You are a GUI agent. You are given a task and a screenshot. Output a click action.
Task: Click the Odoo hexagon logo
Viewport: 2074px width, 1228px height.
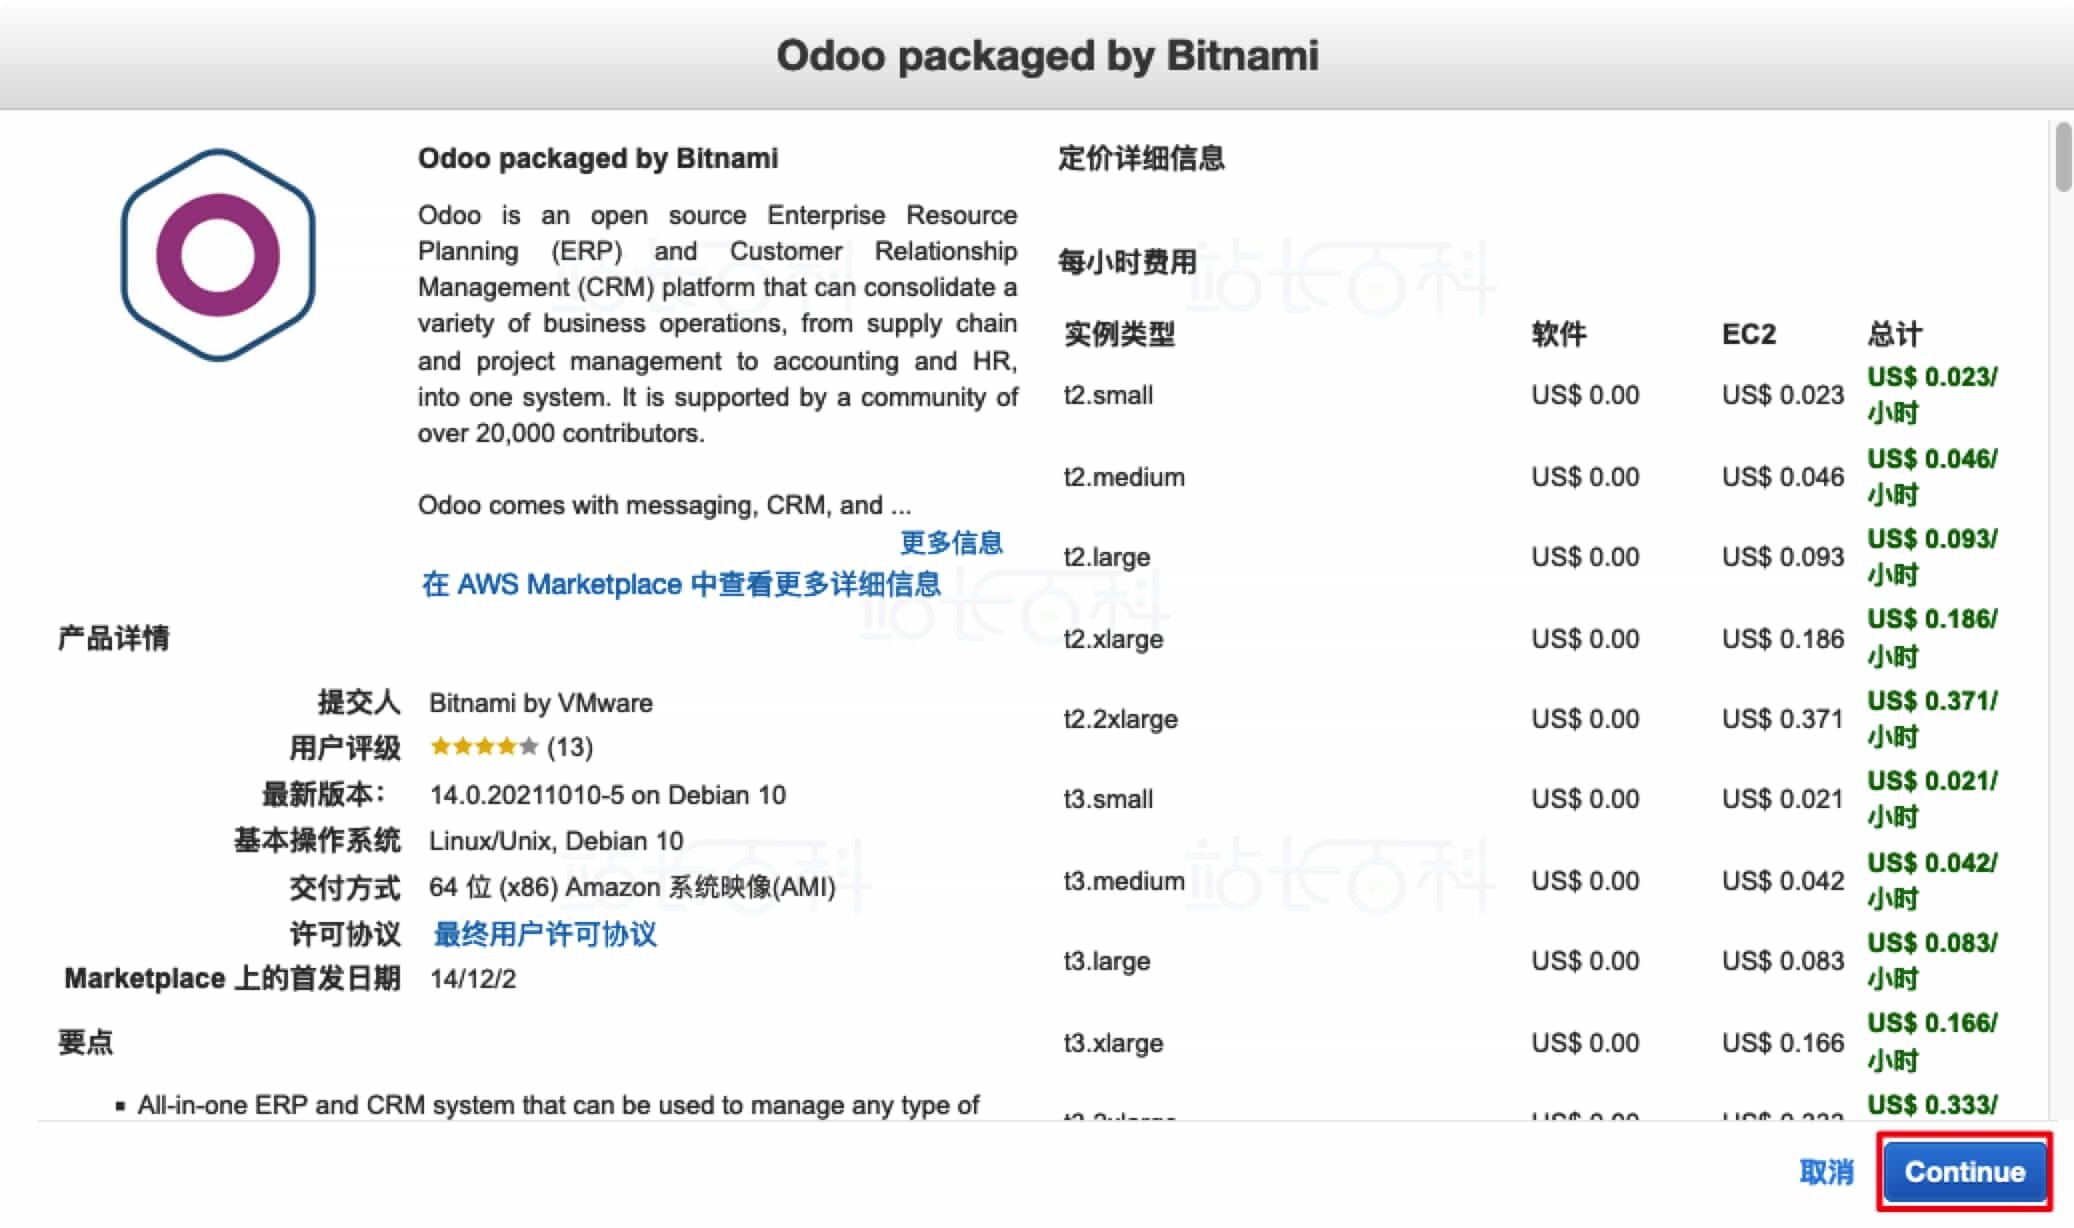[218, 255]
